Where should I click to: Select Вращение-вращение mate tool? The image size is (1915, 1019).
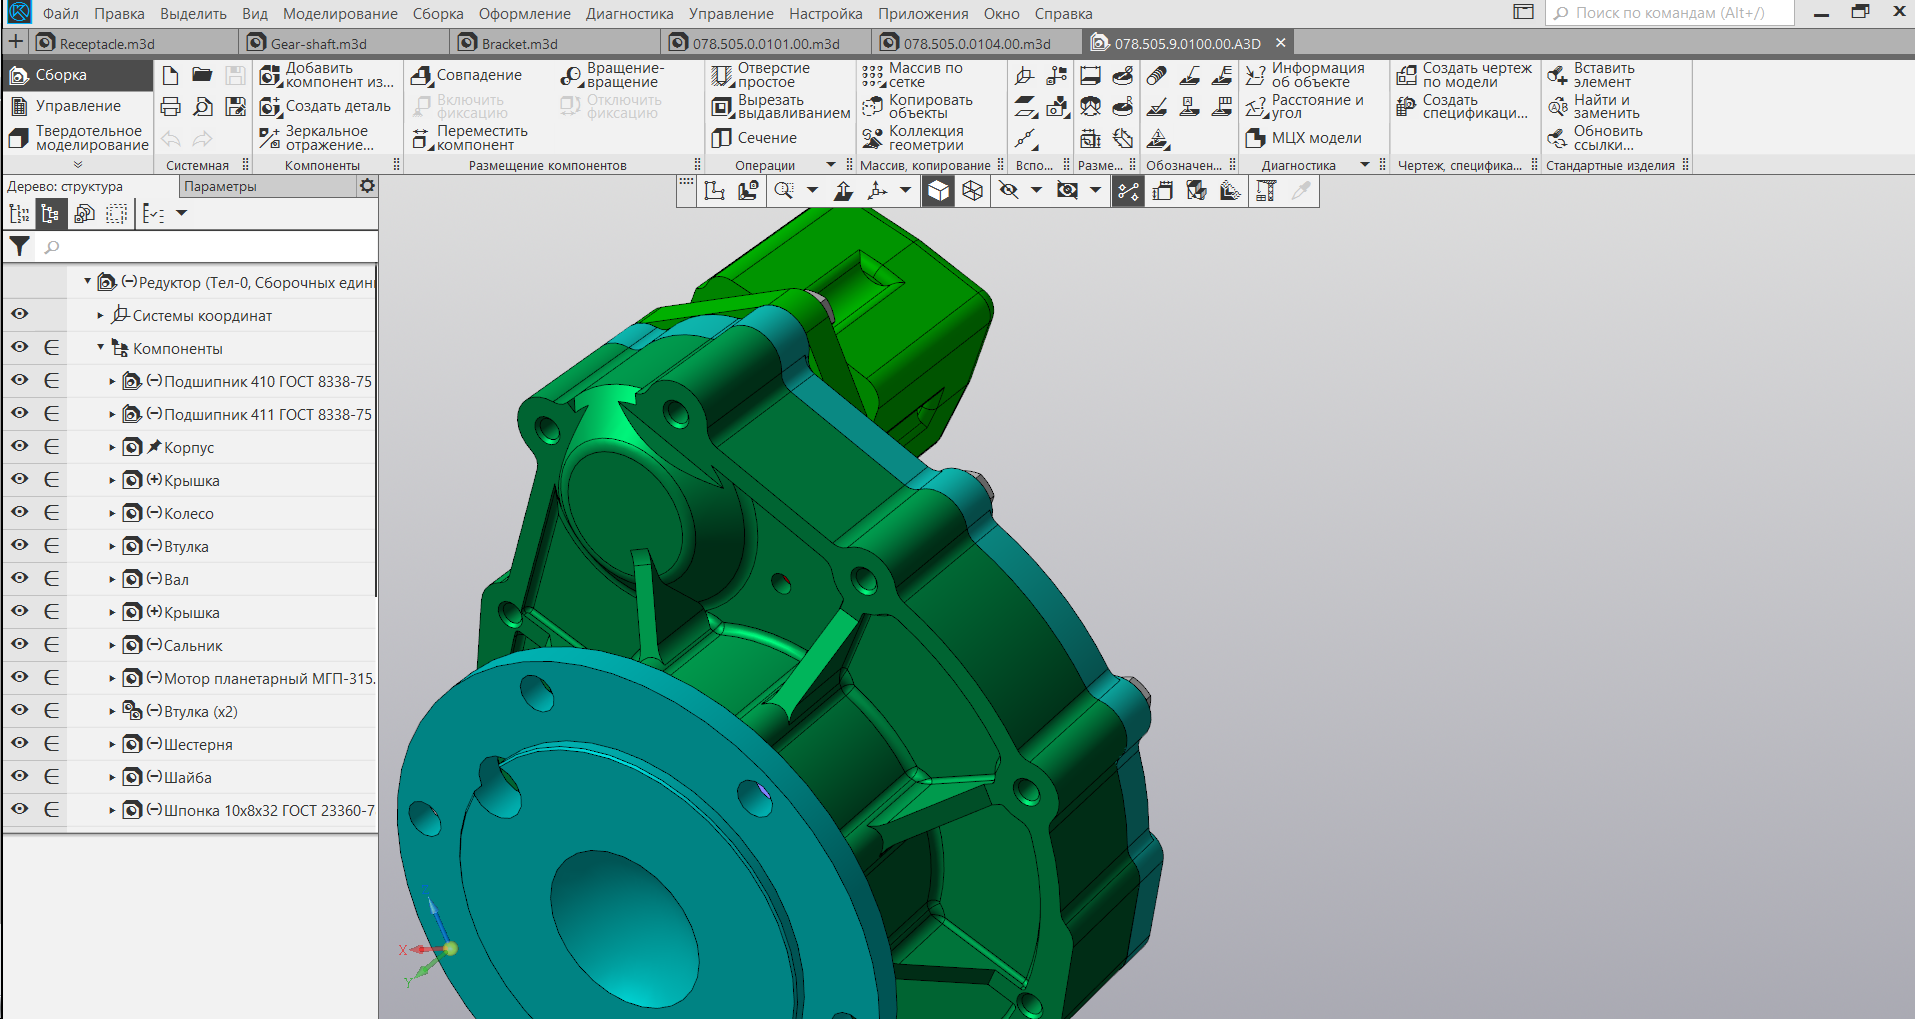coord(612,75)
